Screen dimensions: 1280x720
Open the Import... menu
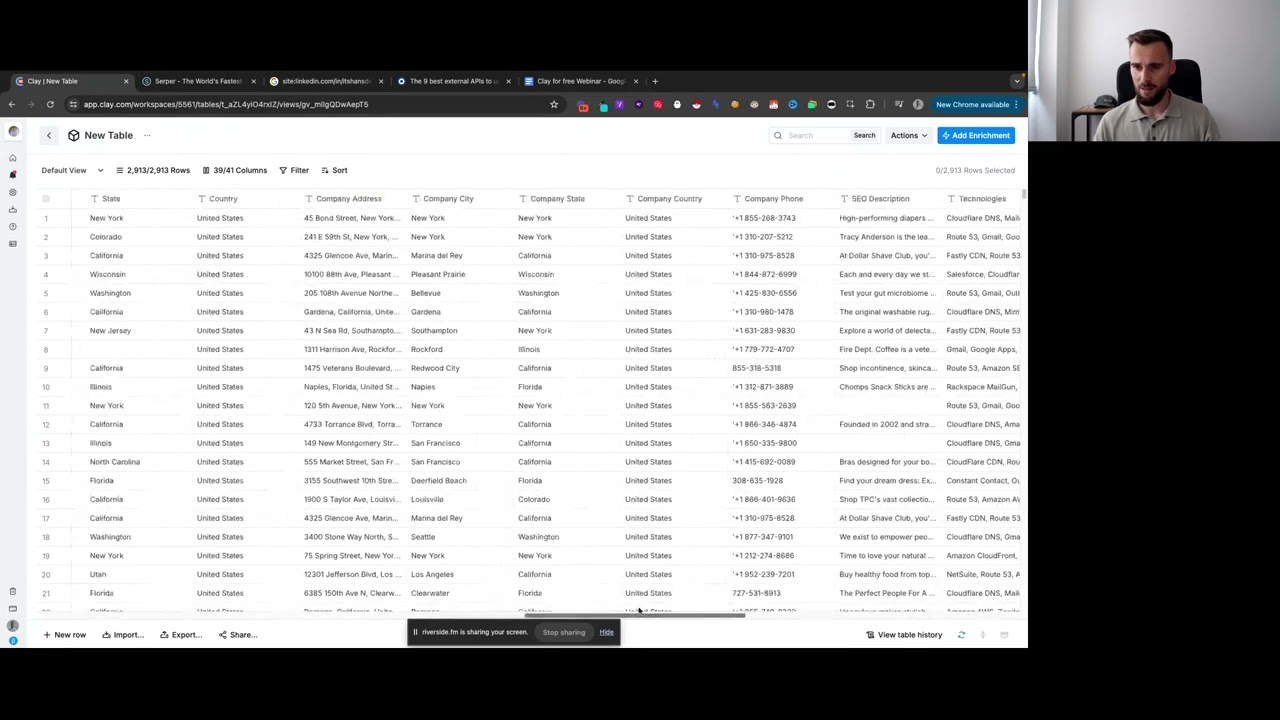tap(124, 635)
